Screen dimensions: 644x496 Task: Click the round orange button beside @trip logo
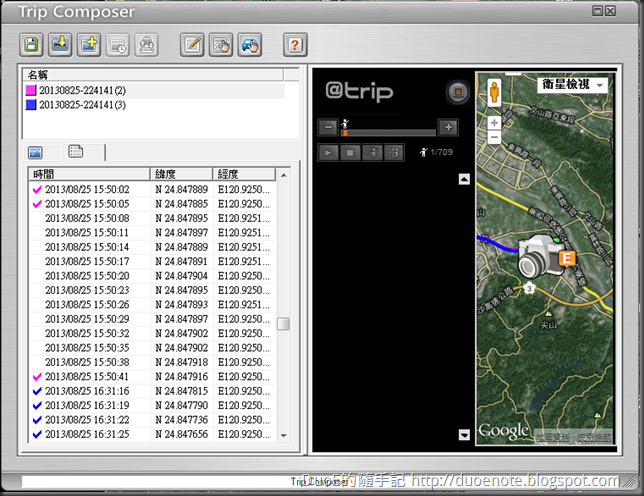[x=456, y=93]
